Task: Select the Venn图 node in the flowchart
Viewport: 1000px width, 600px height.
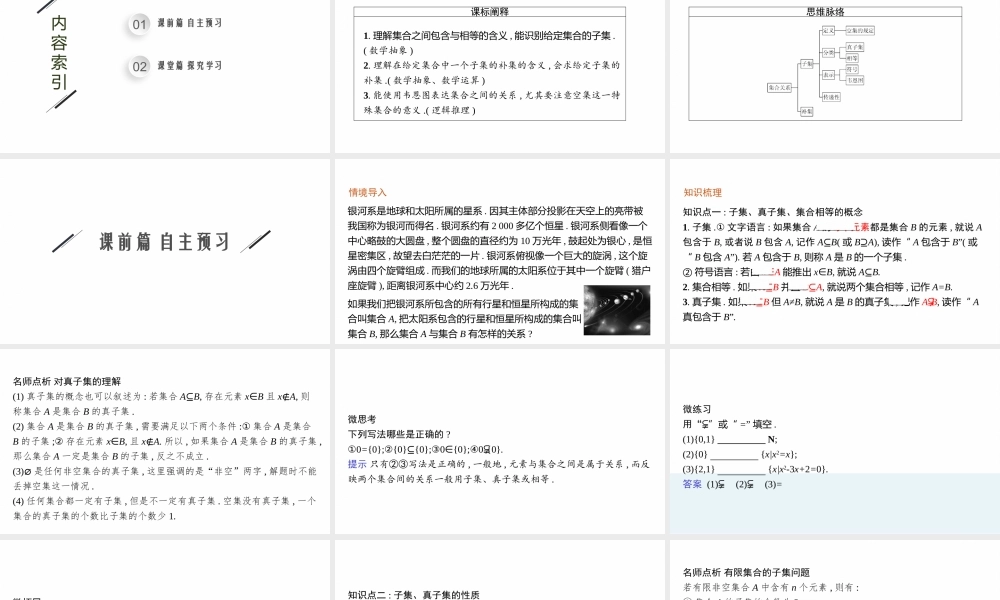Action: [855, 80]
